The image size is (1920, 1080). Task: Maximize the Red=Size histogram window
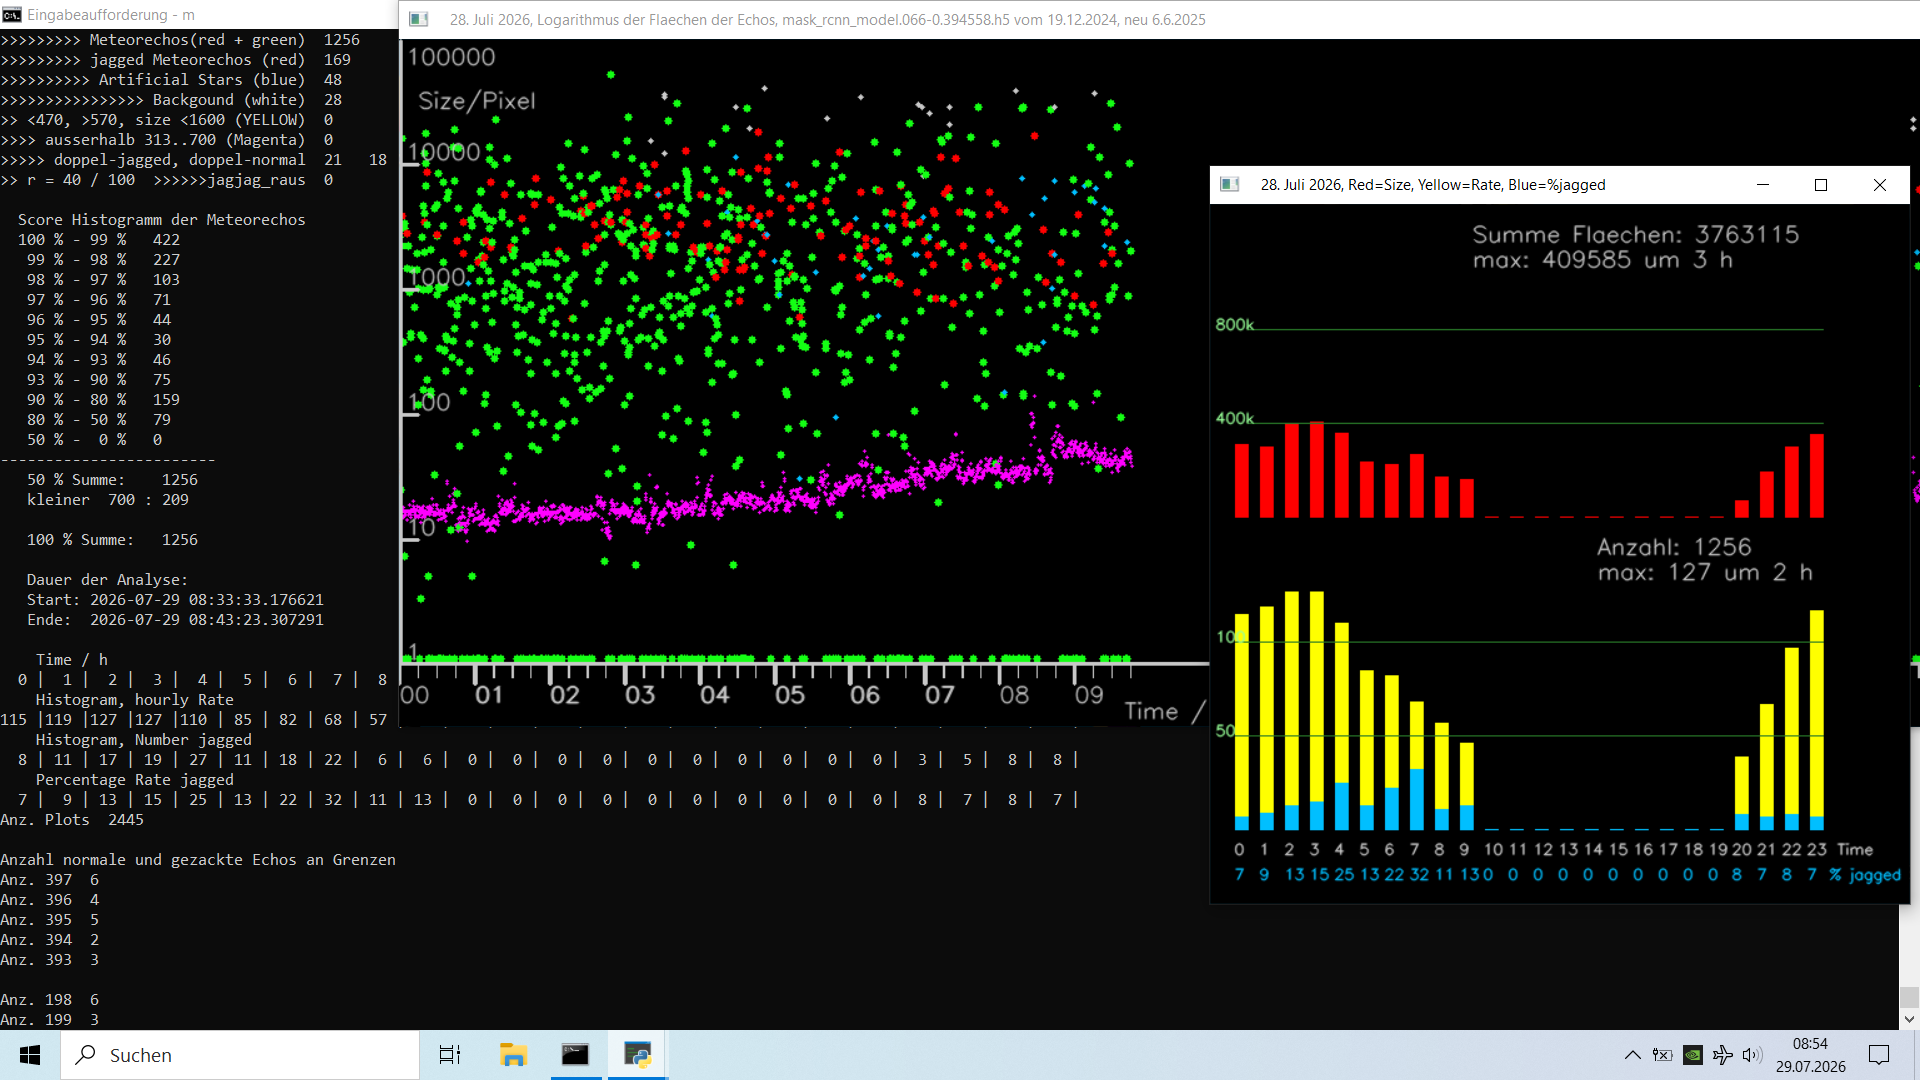point(1821,184)
